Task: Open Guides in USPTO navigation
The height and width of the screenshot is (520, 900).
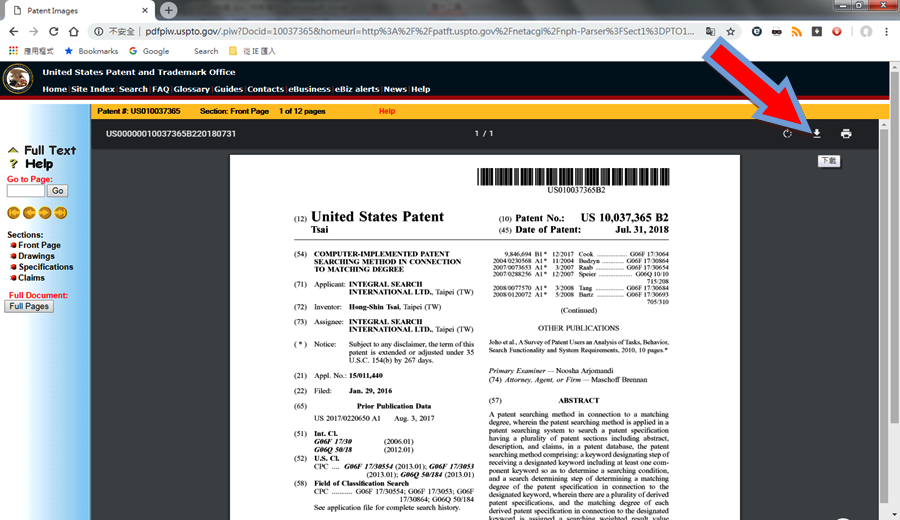Action: 228,89
